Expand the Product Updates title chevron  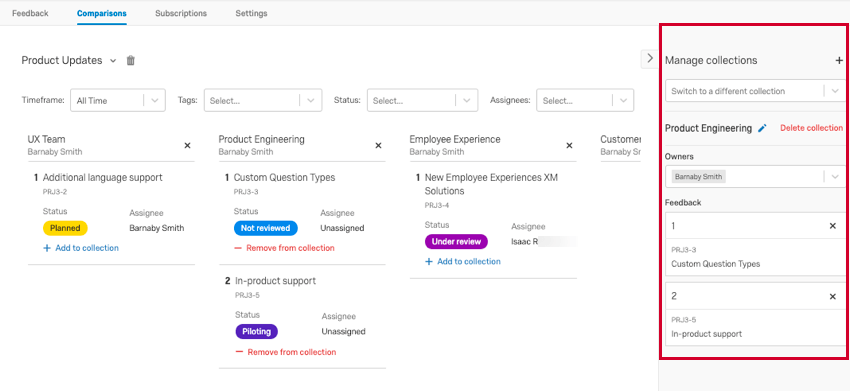pyautogui.click(x=113, y=61)
